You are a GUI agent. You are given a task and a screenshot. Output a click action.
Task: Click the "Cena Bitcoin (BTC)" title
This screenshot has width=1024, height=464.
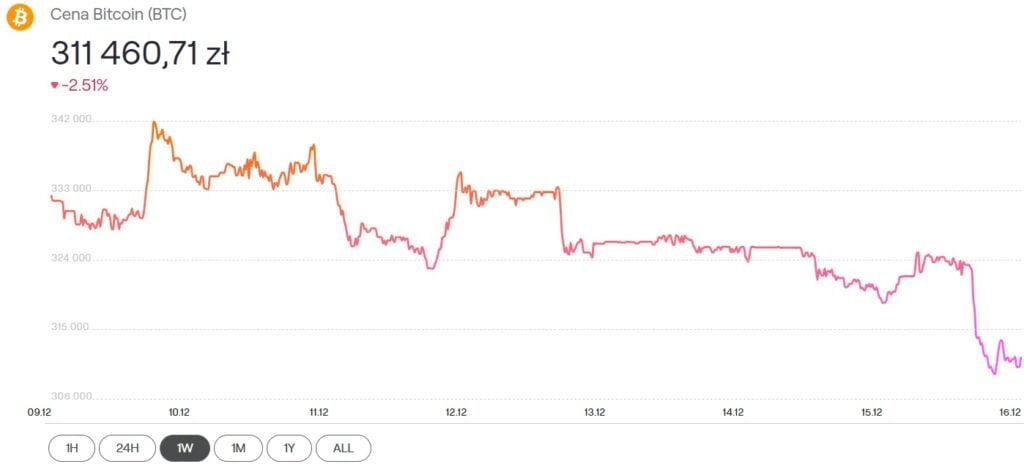click(118, 16)
